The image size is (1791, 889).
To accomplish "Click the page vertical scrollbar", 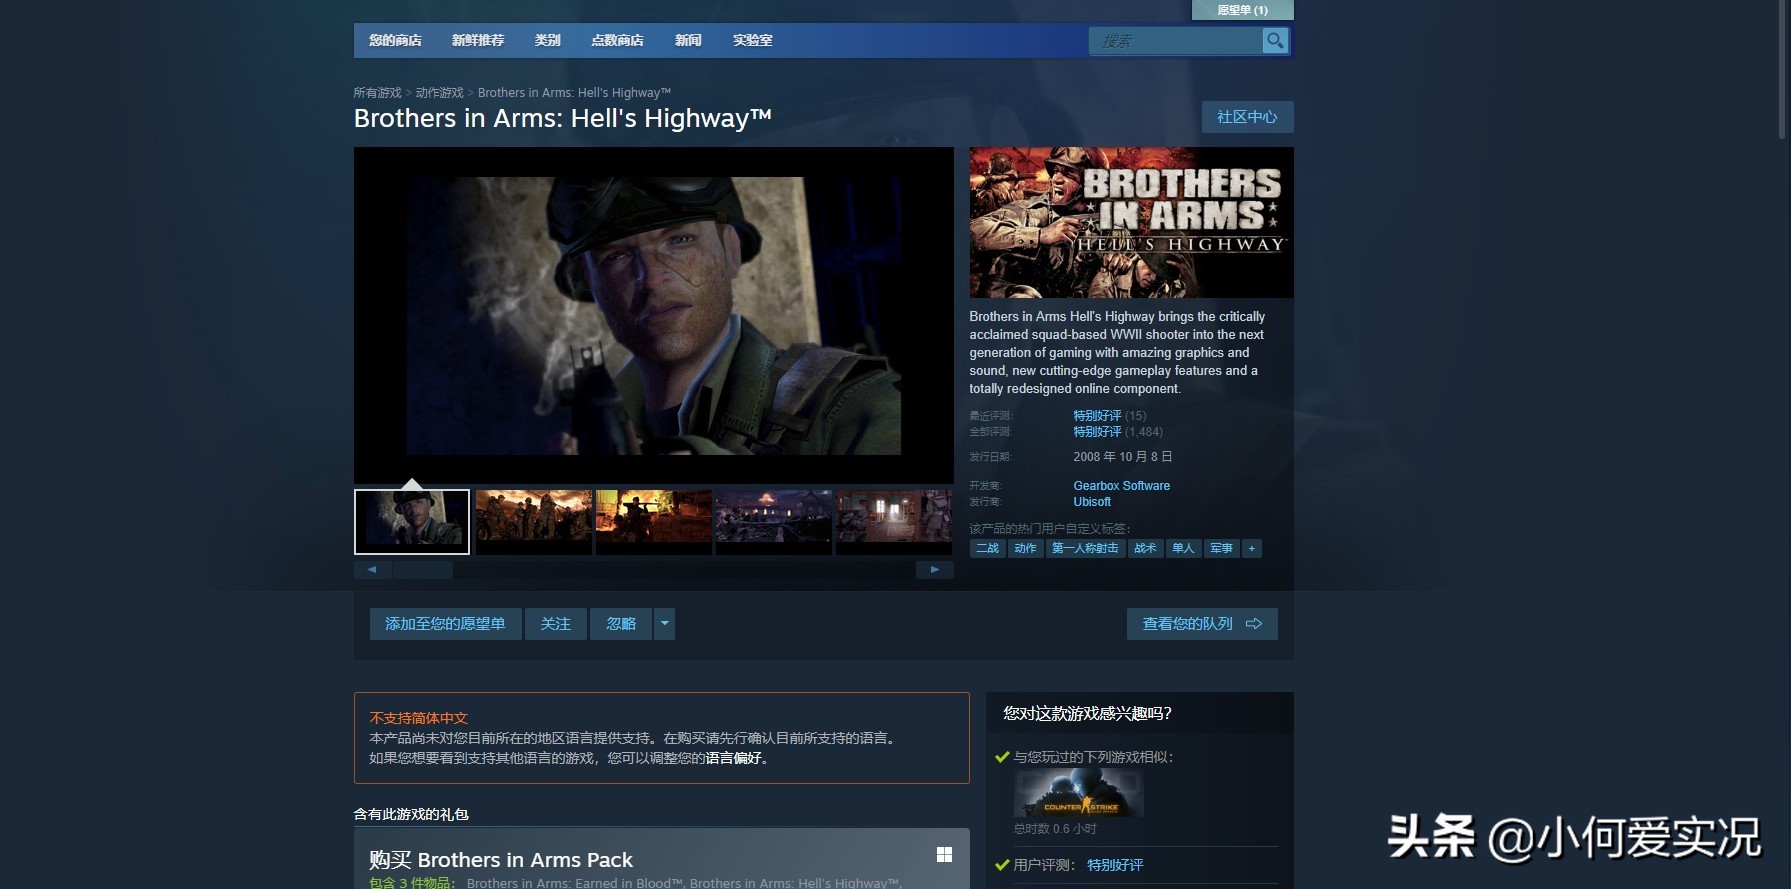I will 1782,70.
